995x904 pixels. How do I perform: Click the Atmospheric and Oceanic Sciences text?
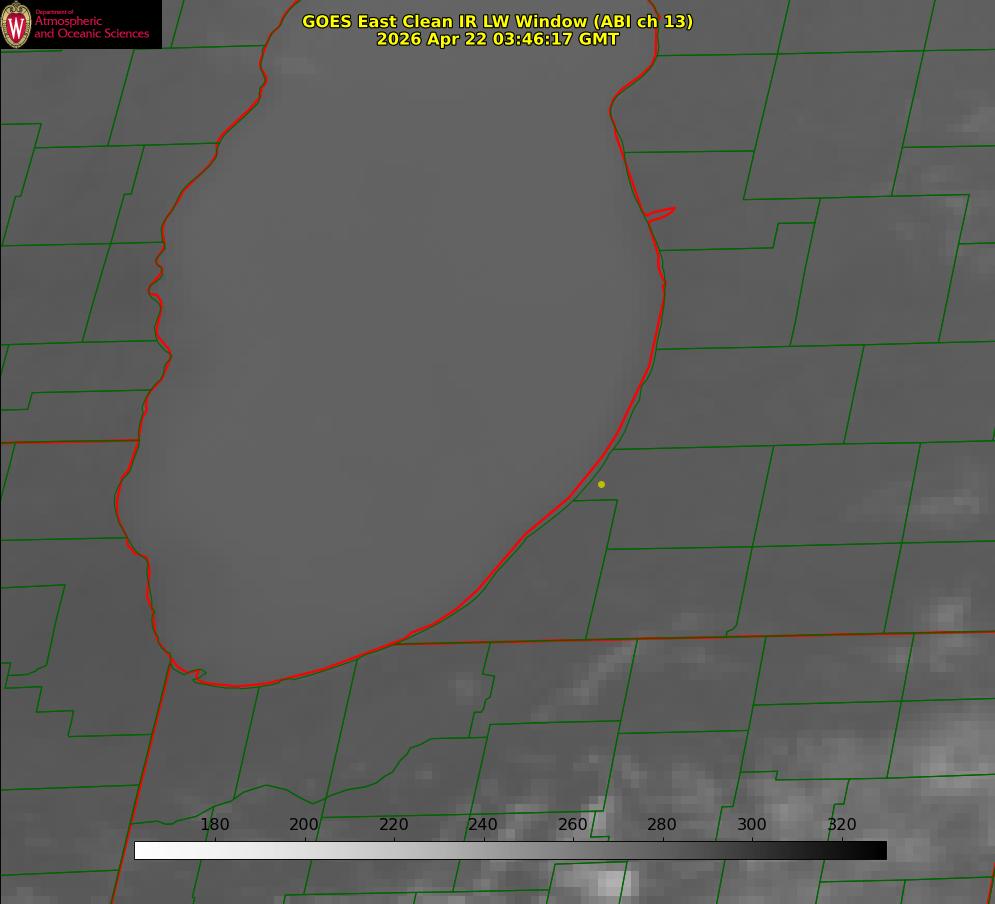[x=91, y=27]
